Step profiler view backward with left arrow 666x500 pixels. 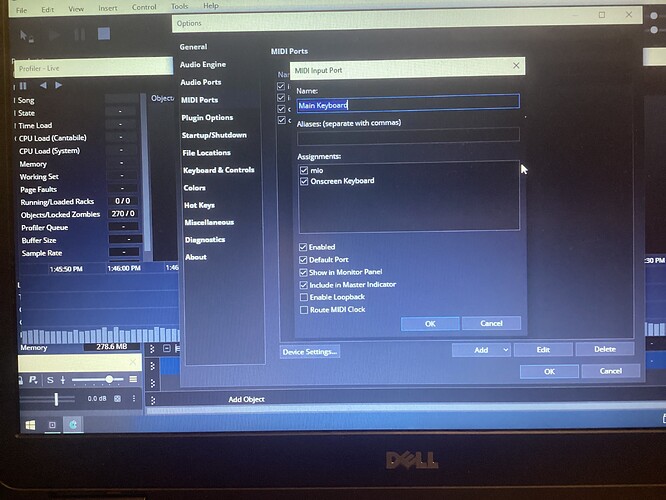43,85
